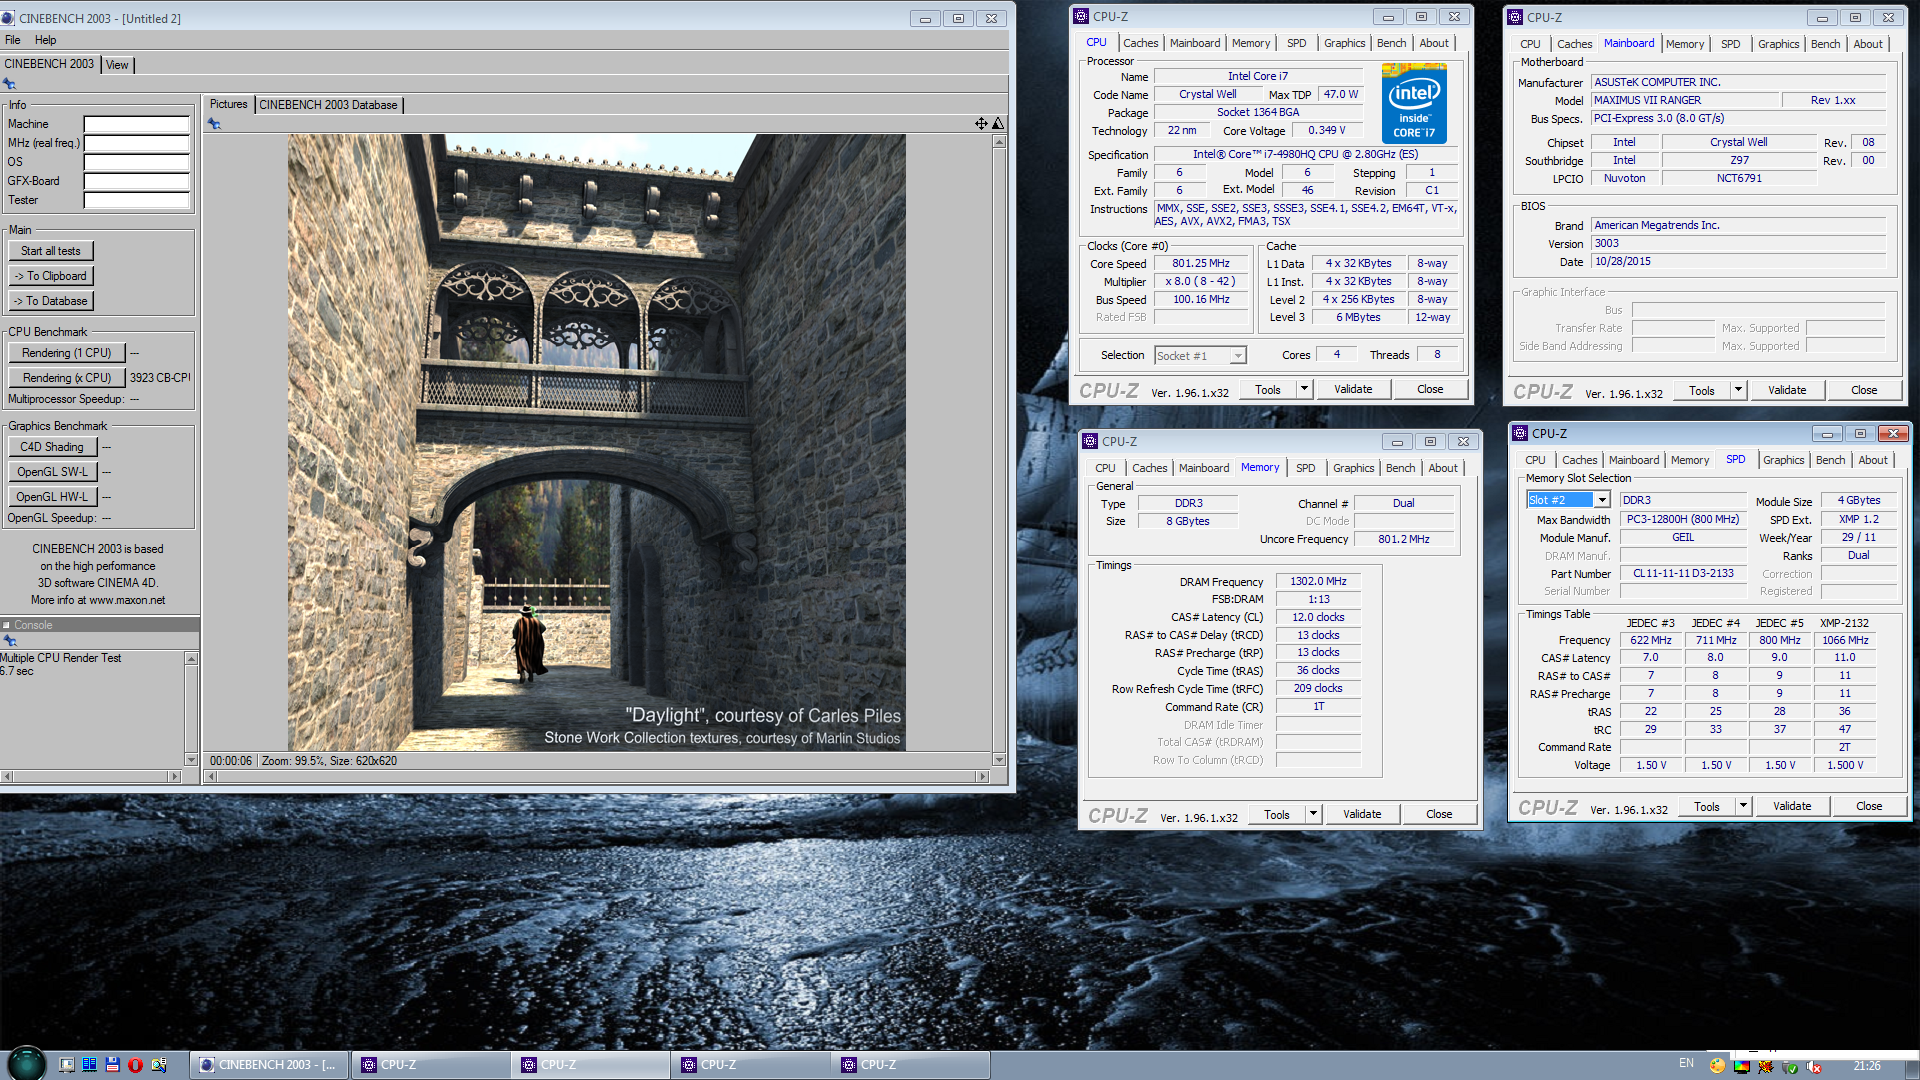Click the CINEBENCH title bar app icon

pos(9,18)
